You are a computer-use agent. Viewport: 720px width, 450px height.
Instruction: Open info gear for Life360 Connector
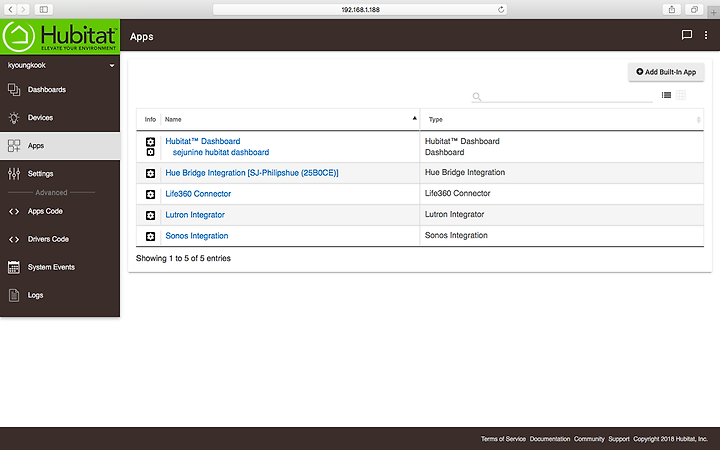pos(150,194)
